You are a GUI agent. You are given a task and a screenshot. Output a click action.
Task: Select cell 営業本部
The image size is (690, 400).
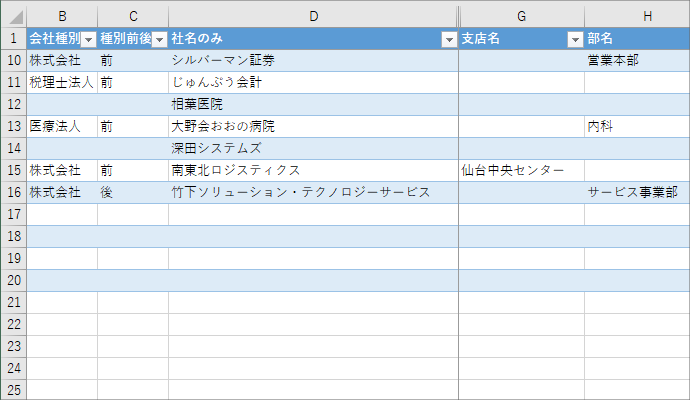(638, 61)
